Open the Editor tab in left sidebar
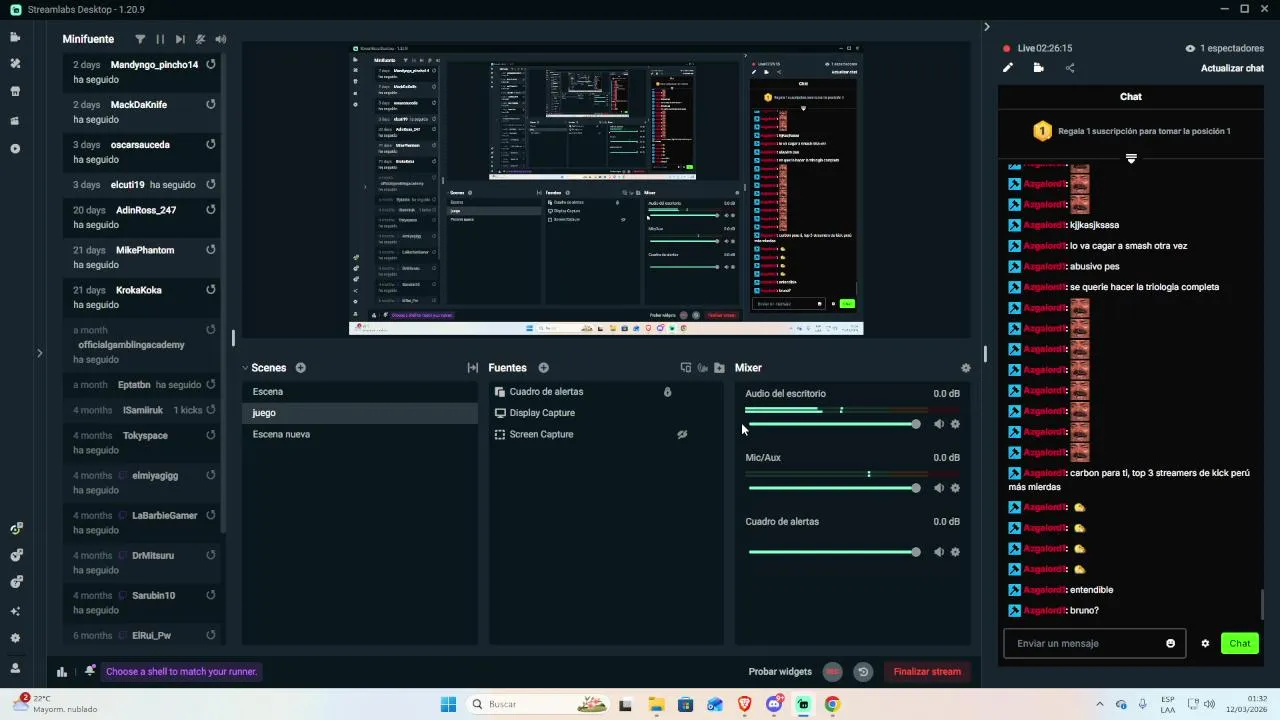 point(15,37)
